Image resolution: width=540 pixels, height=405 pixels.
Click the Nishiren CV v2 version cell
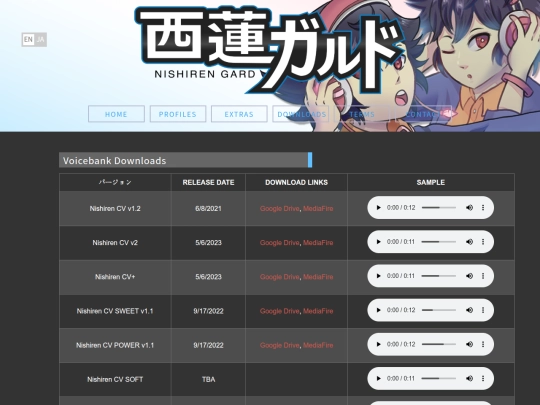click(x=115, y=242)
